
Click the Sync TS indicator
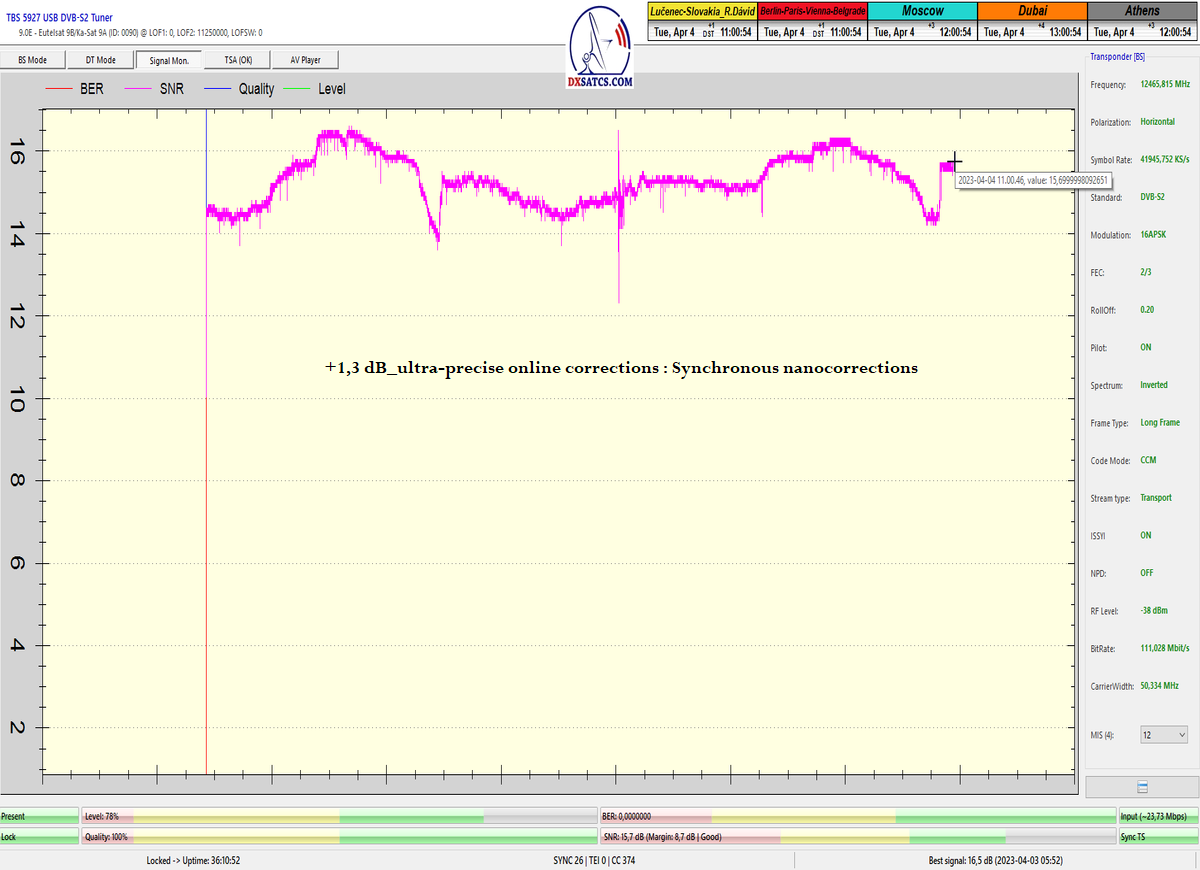[x=1157, y=836]
